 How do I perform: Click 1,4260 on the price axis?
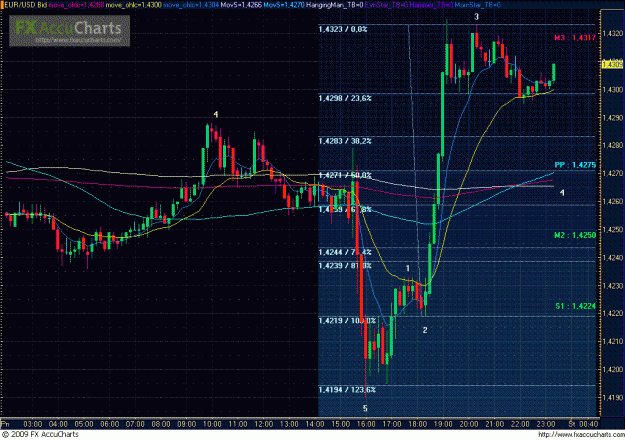(x=613, y=202)
